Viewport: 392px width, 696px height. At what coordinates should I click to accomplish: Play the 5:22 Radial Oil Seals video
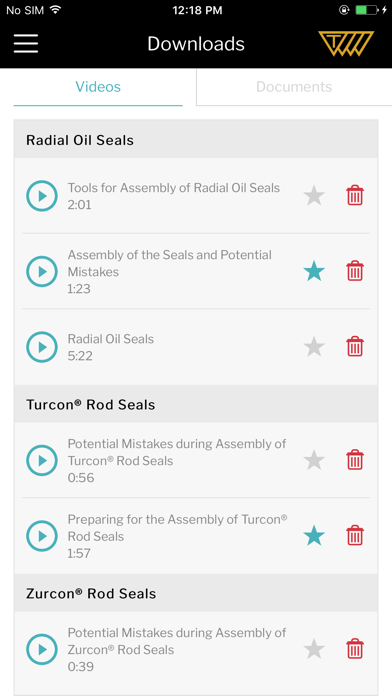pyautogui.click(x=42, y=347)
